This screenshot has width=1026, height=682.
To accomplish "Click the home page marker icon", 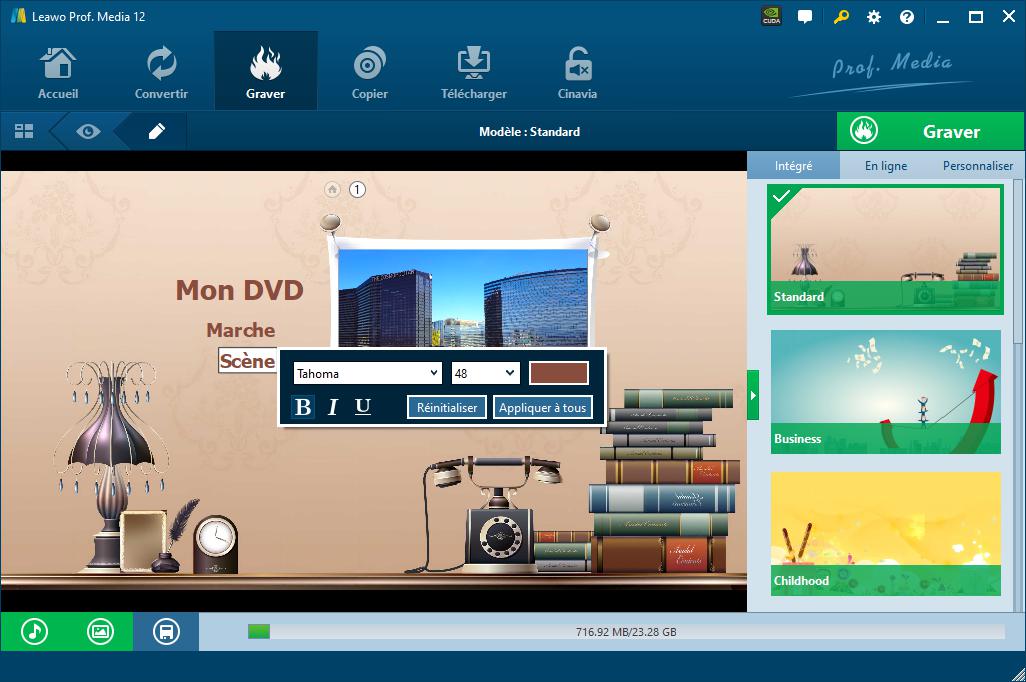I will click(332, 190).
